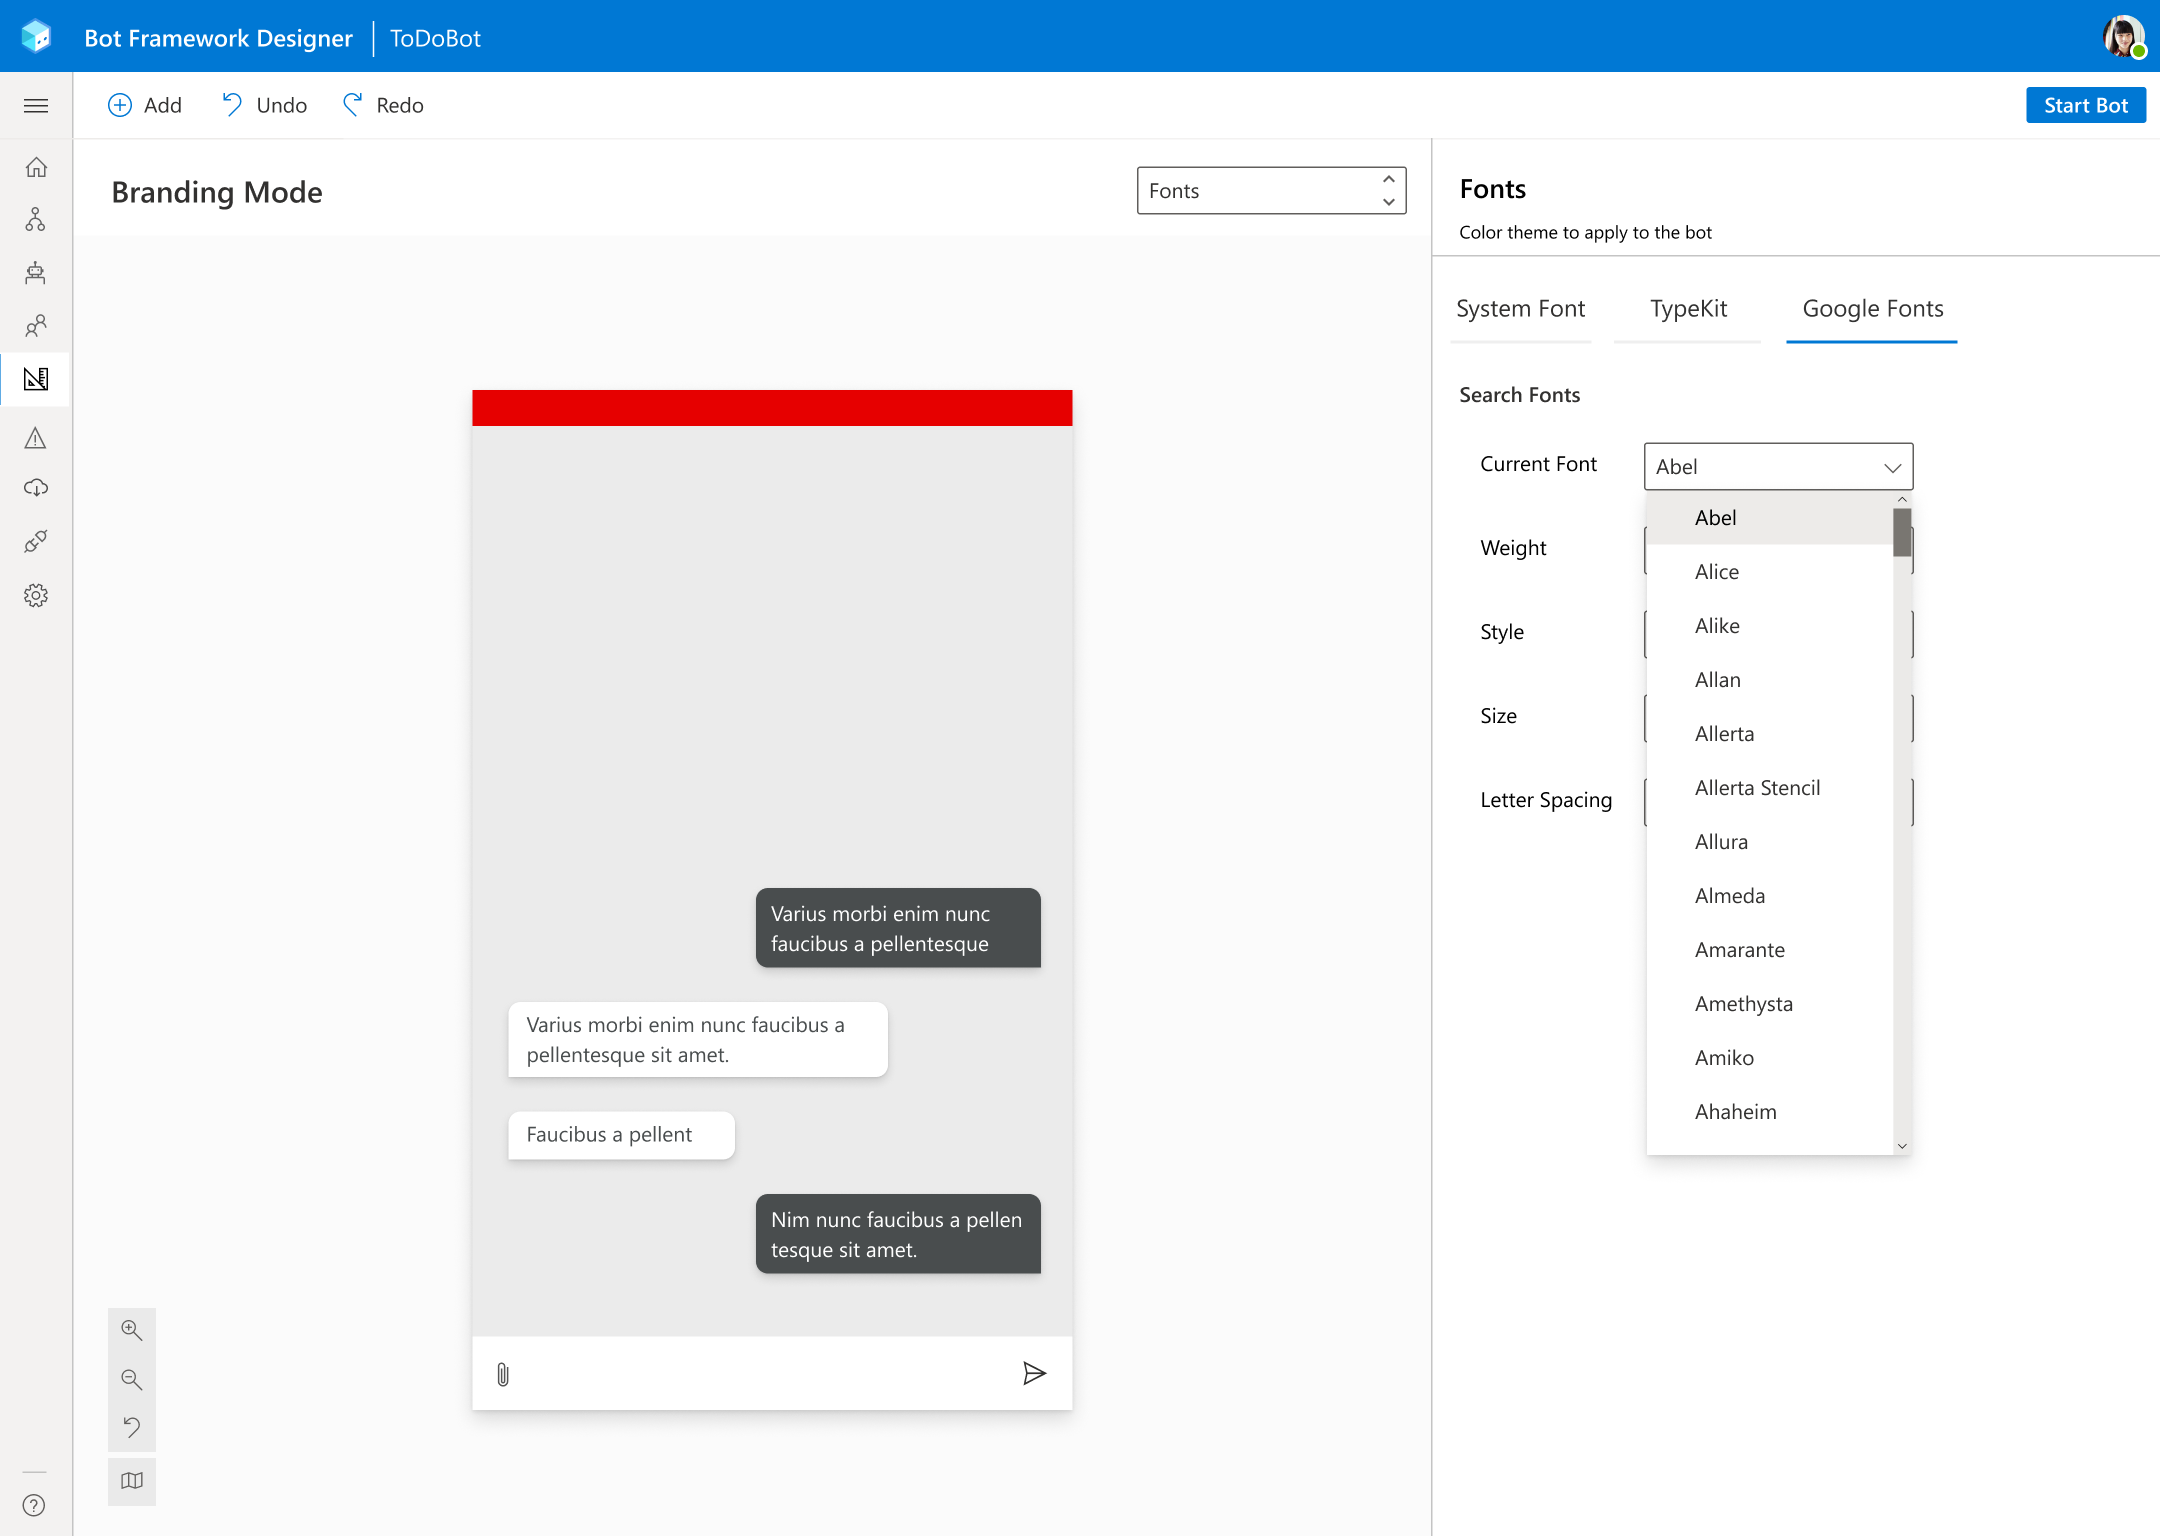The height and width of the screenshot is (1537, 2161).
Task: Open the warning notifications icon
Action: (x=36, y=438)
